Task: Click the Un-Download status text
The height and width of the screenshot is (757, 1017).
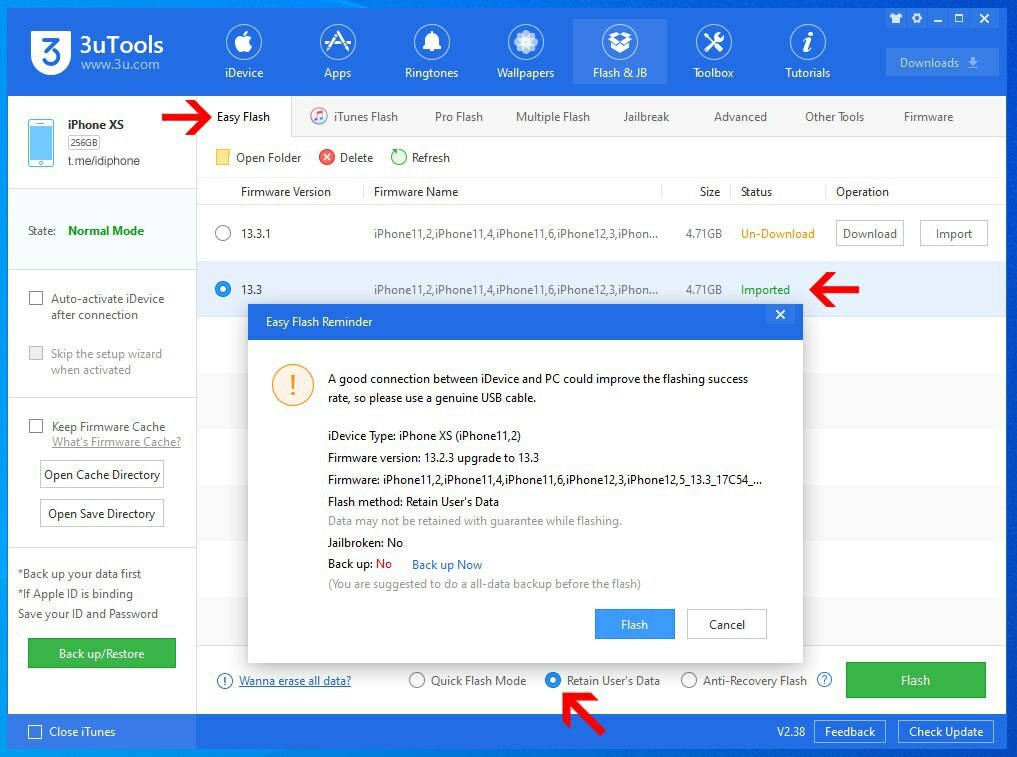Action: point(777,234)
